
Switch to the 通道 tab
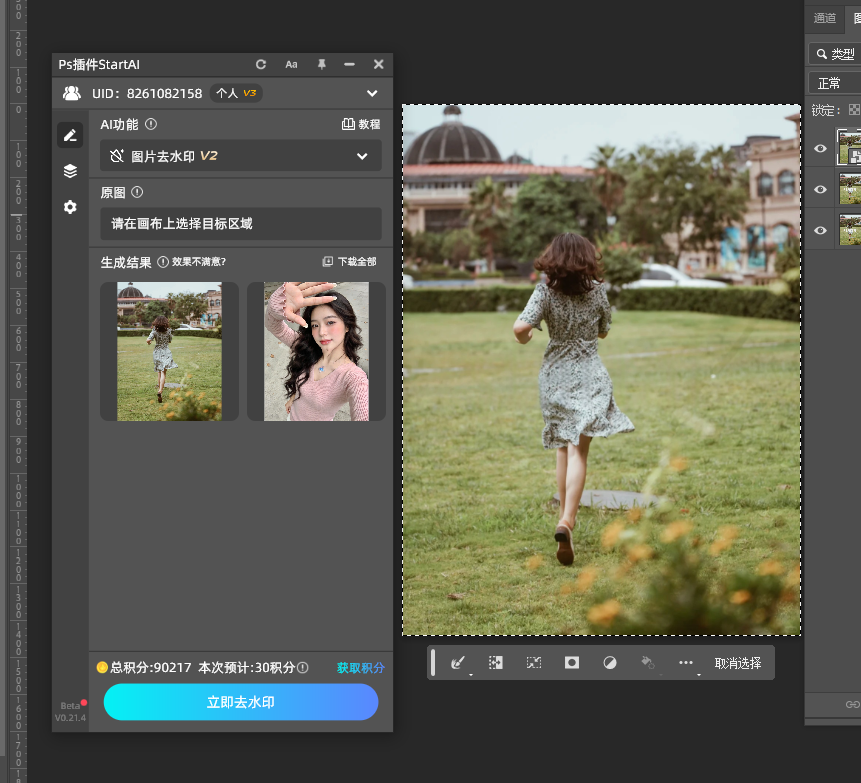coord(824,18)
